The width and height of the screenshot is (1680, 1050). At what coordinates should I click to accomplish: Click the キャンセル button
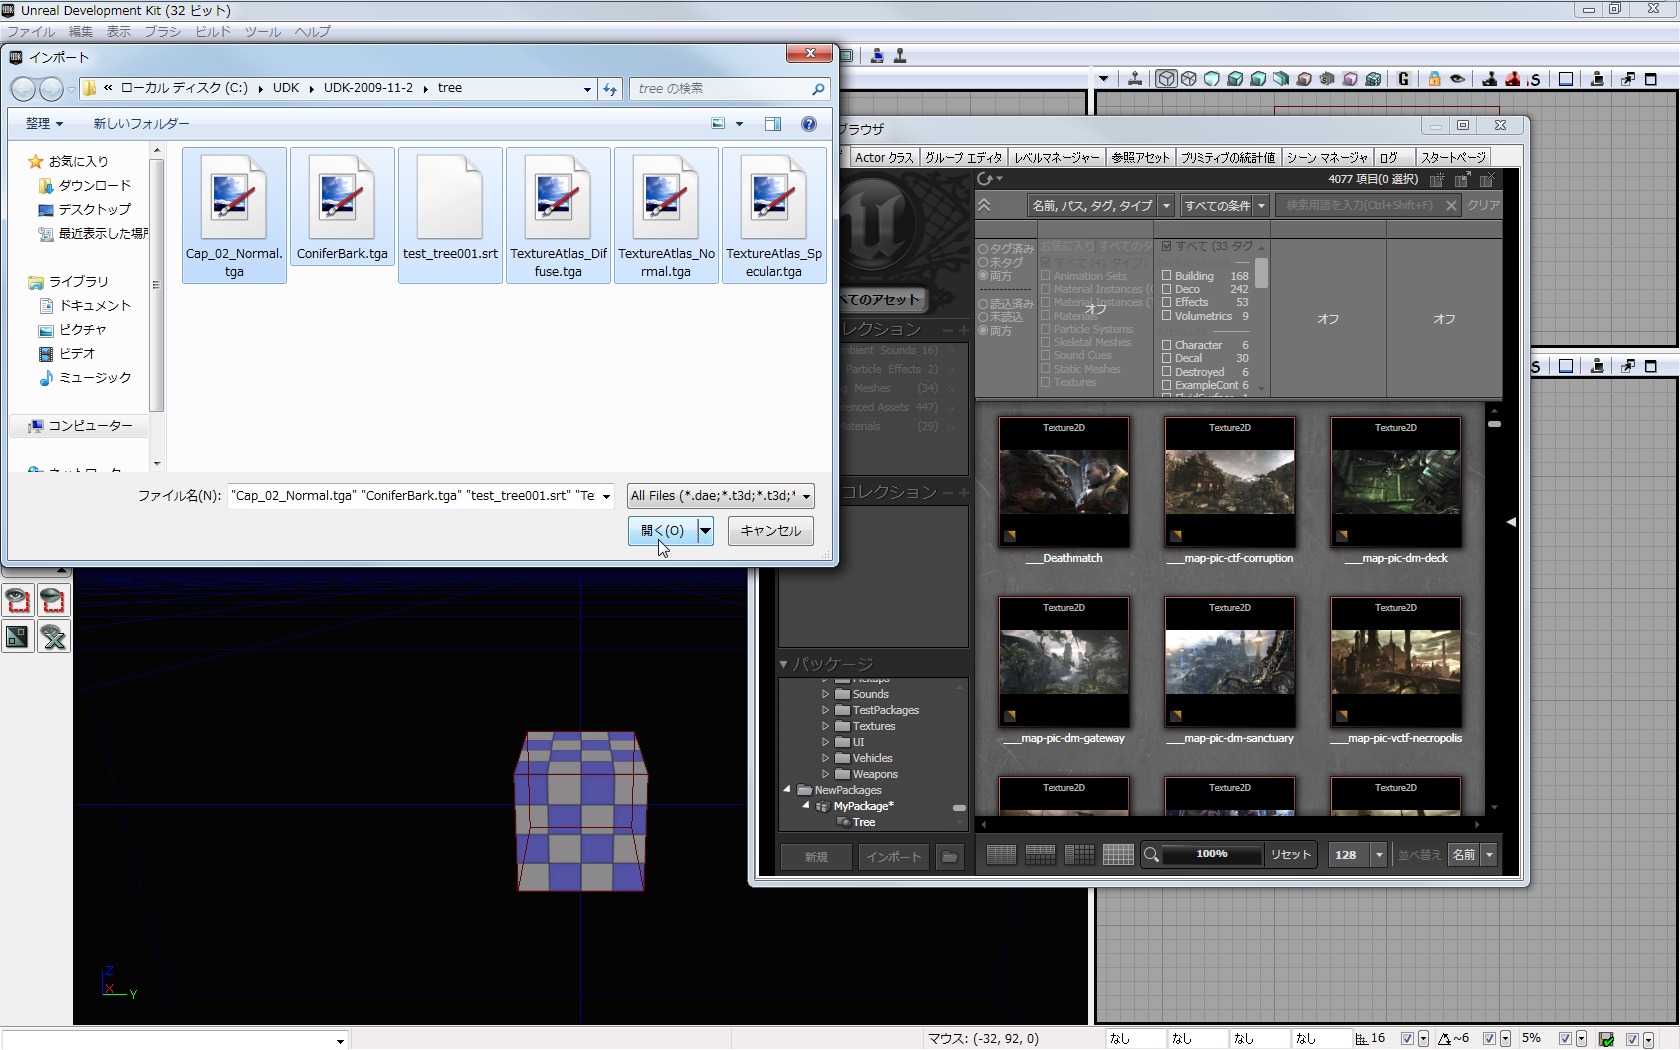point(770,531)
